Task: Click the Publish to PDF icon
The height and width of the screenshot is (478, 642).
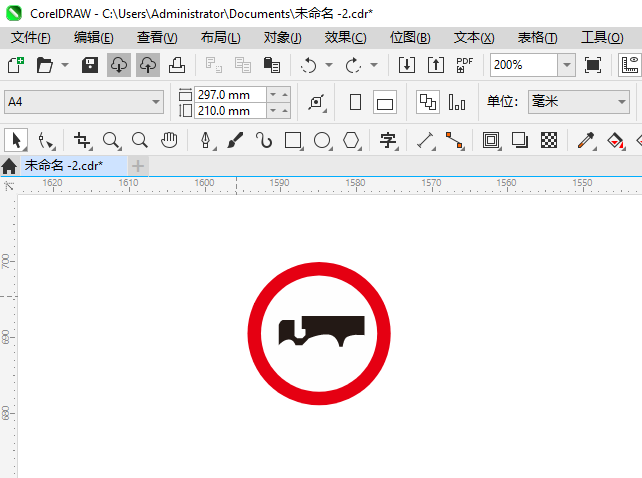Action: click(465, 65)
